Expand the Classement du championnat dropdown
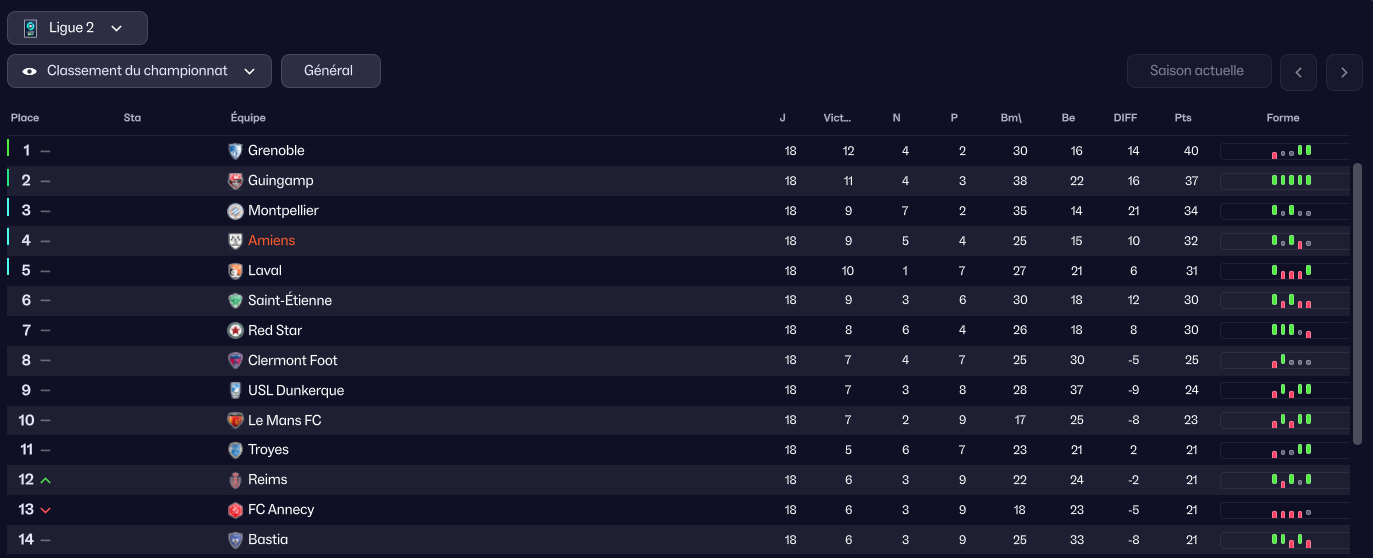The image size is (1373, 558). click(140, 71)
